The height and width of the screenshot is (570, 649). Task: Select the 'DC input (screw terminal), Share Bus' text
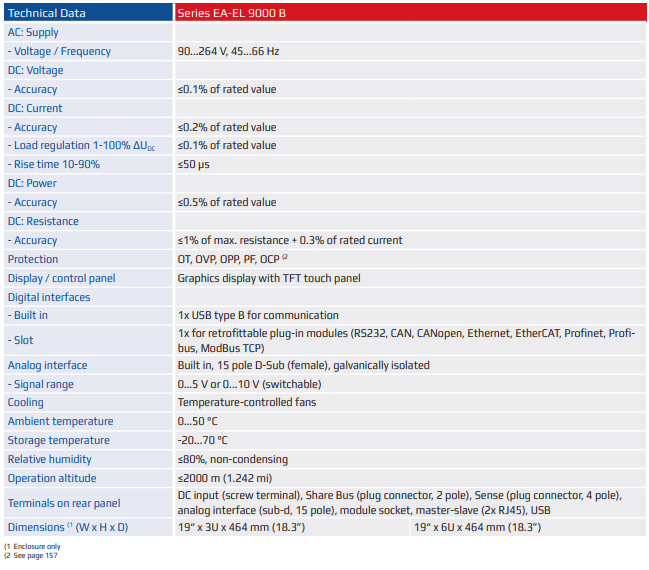tap(400, 503)
